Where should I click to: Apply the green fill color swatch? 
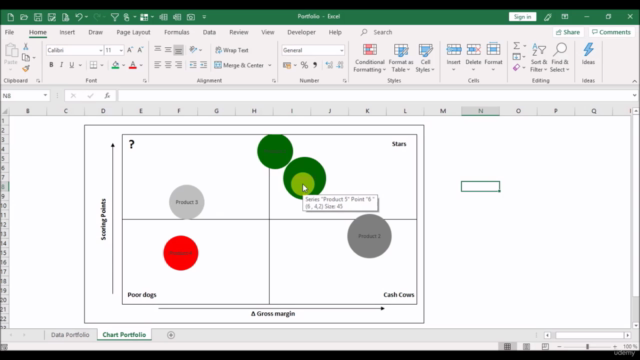pyautogui.click(x=115, y=65)
